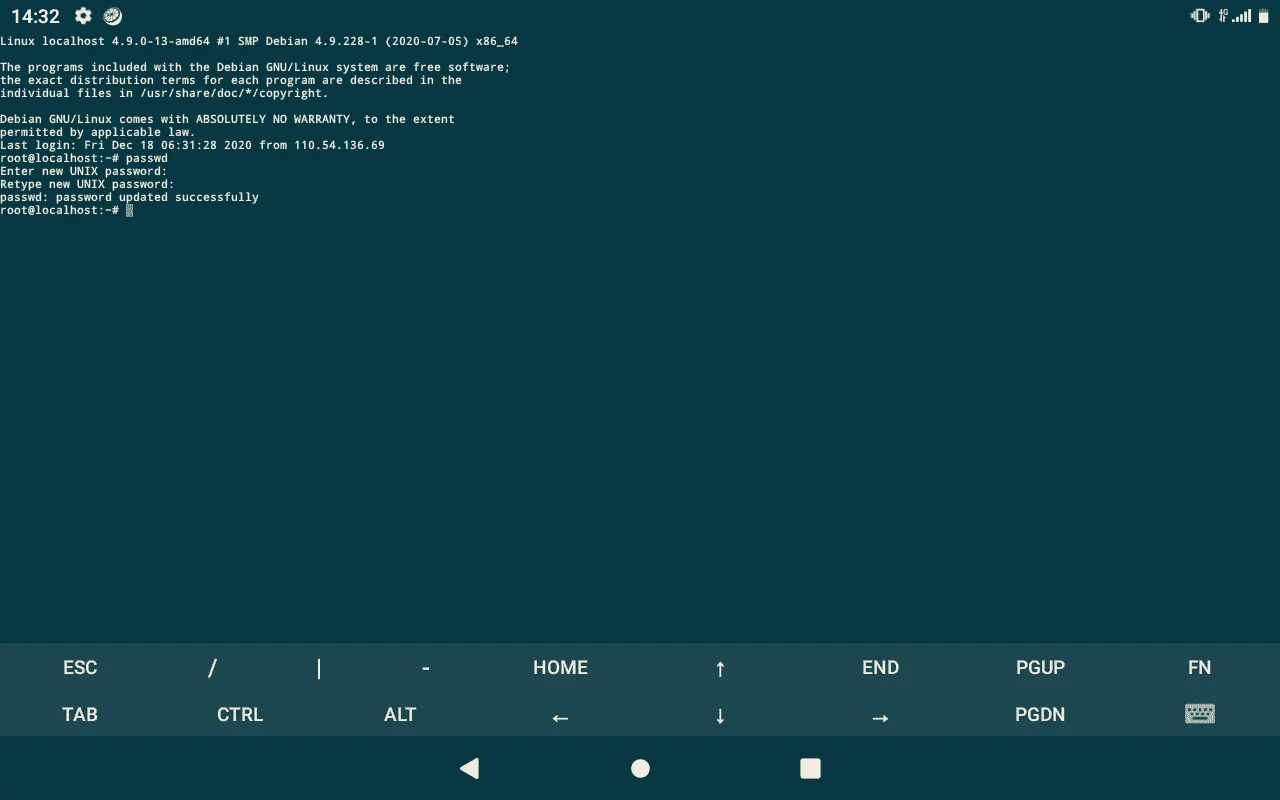
Task: Click the 'Retype new UNIX password:' line
Action: tap(87, 184)
